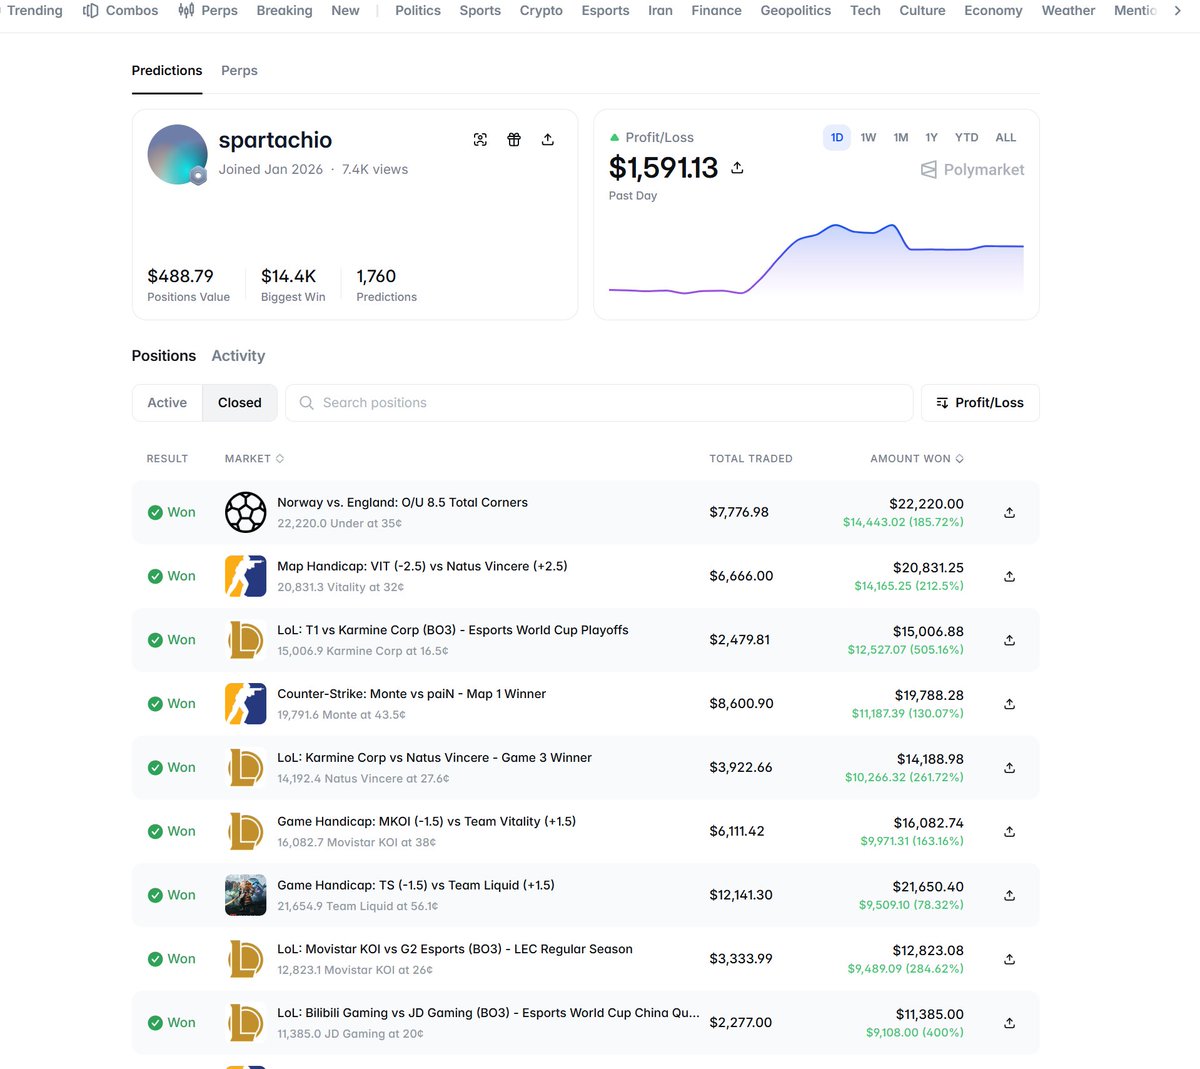This screenshot has width=1200, height=1069.
Task: Share the $1,591.13 profit/loss figure
Action: pos(737,168)
